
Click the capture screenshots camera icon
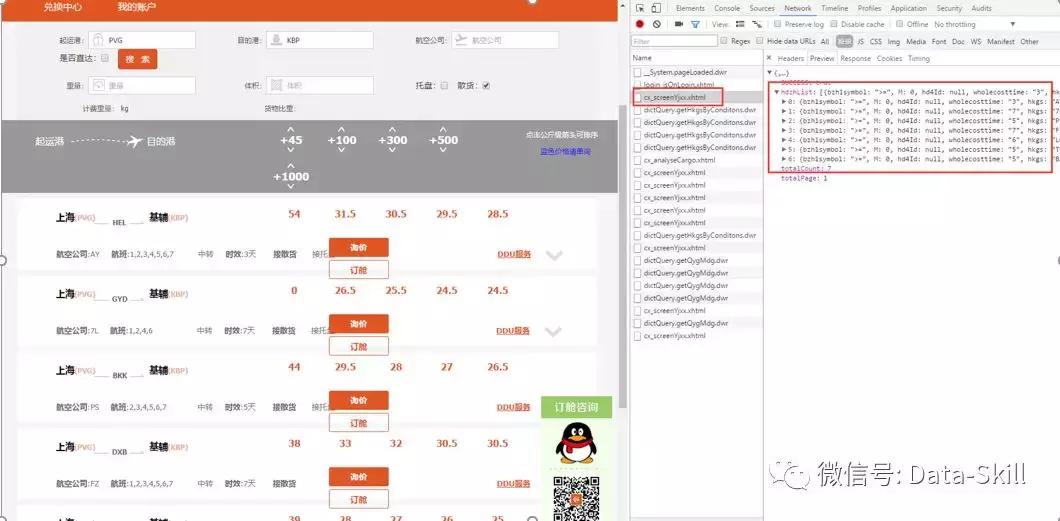(679, 24)
